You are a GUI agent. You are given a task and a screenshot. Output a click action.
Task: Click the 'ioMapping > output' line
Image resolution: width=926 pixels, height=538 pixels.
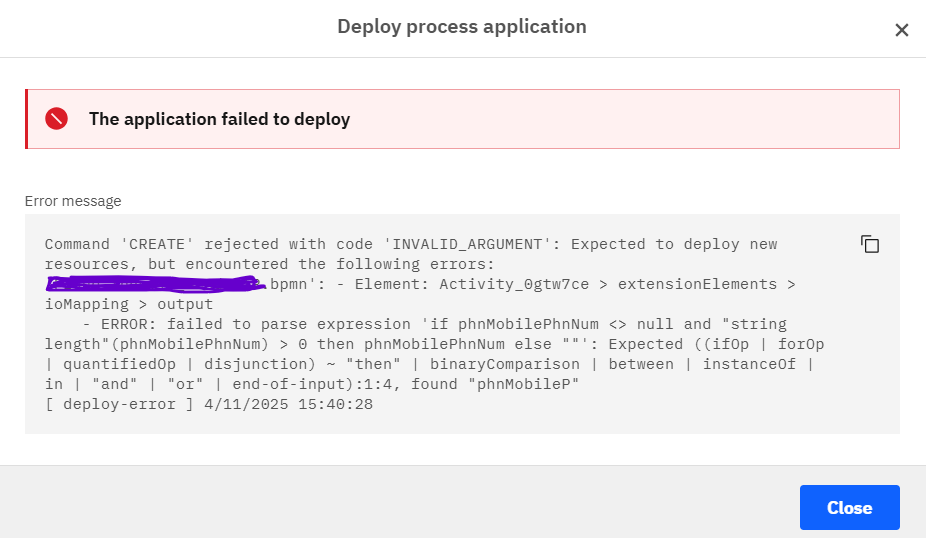click(x=129, y=304)
